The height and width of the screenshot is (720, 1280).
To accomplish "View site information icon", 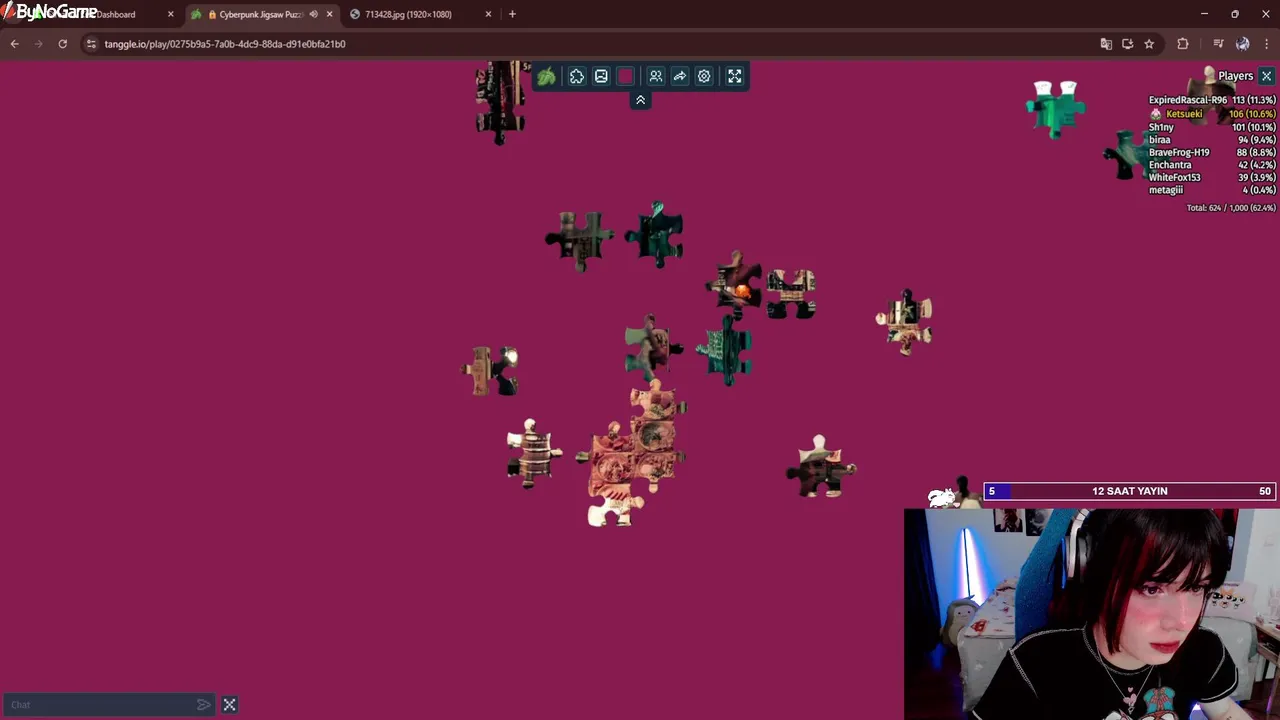I will point(91,44).
